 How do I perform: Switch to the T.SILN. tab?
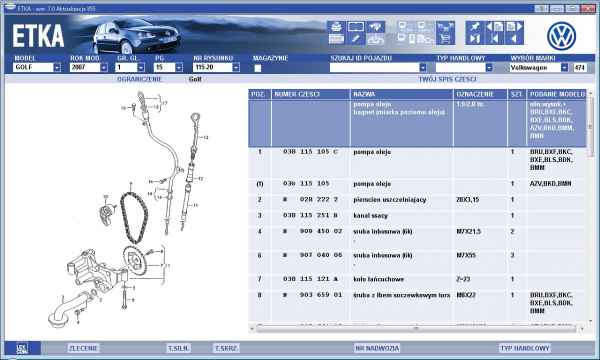click(178, 348)
